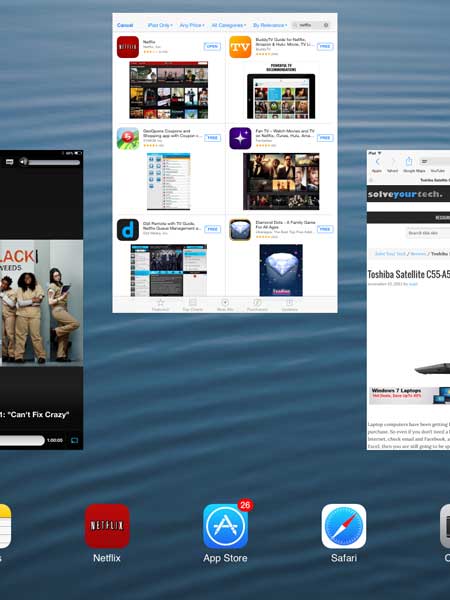
Task: Expand the iPad Only filter dropdown
Action: coord(160,25)
